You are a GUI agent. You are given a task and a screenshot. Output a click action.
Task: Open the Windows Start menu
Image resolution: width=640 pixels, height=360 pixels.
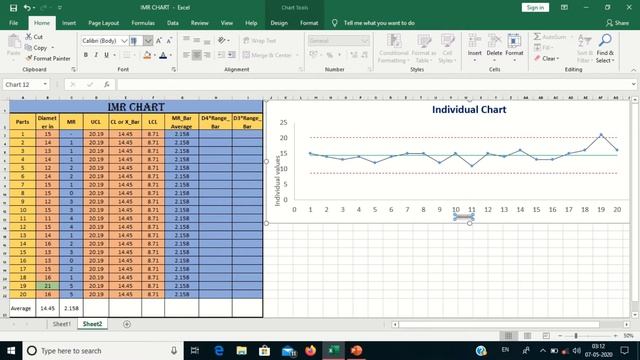point(11,351)
